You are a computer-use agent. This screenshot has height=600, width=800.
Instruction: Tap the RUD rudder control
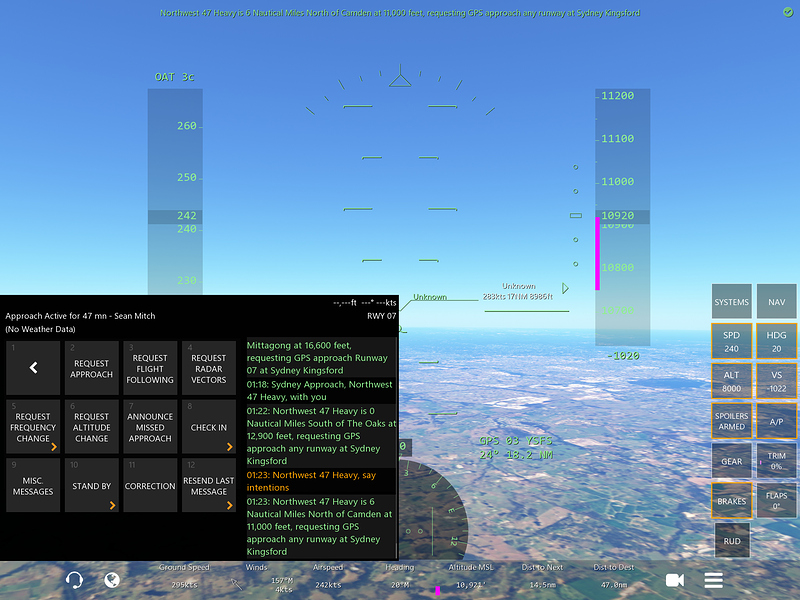click(732, 540)
